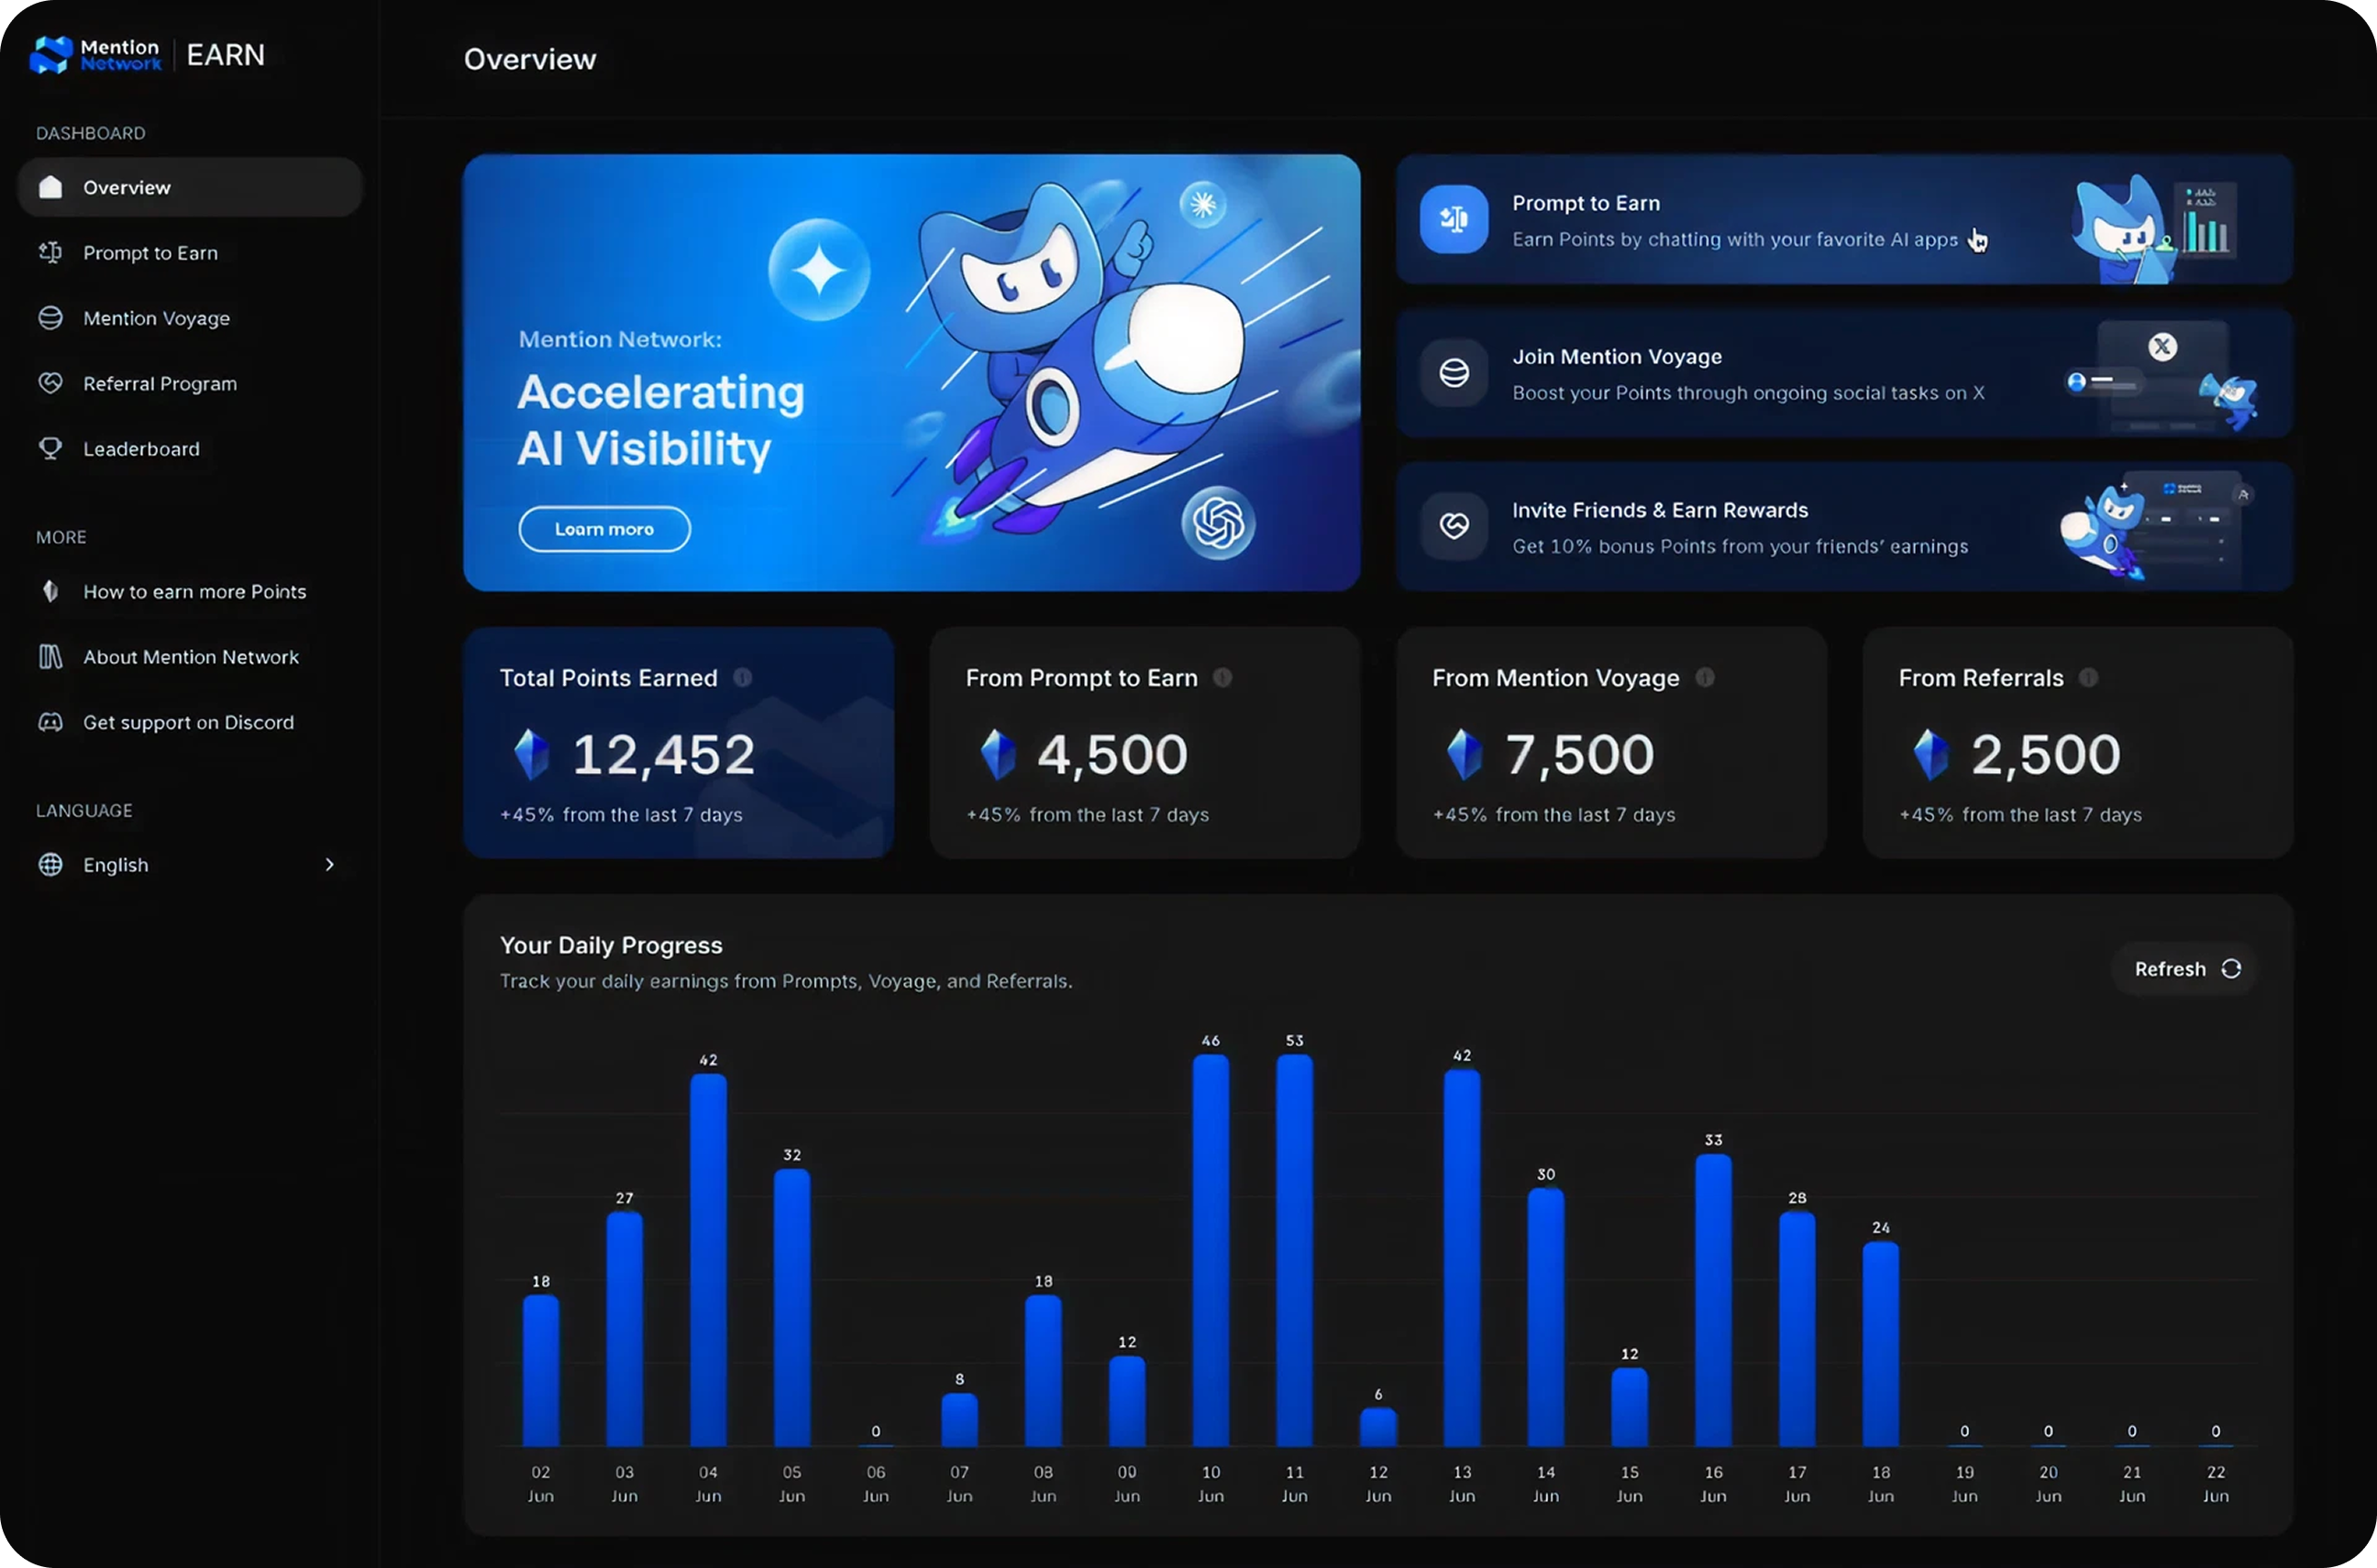Click info icon next to From Mention Voyage

[x=1705, y=678]
